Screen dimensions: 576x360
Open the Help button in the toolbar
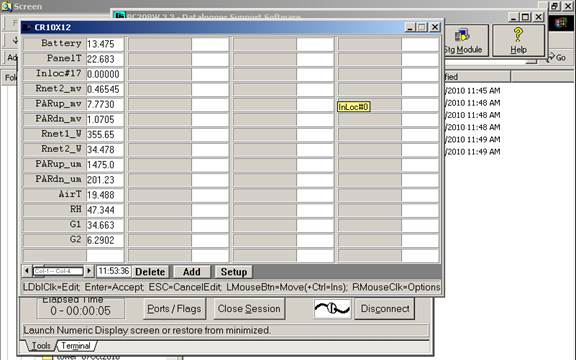(518, 40)
